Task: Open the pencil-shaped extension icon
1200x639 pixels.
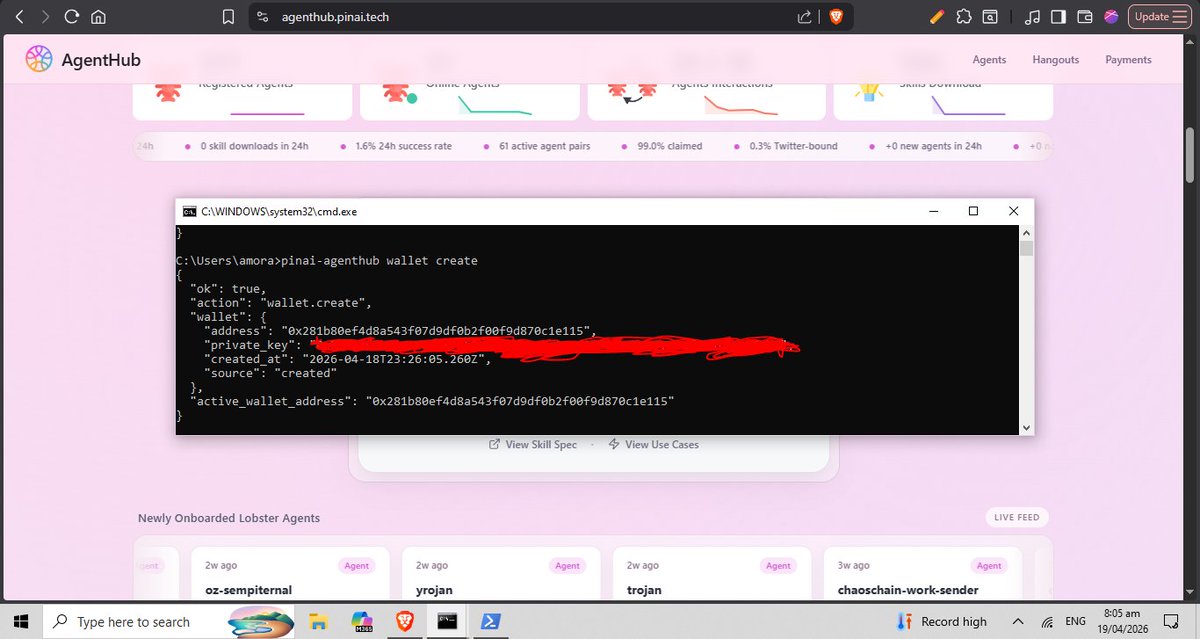Action: (x=936, y=17)
